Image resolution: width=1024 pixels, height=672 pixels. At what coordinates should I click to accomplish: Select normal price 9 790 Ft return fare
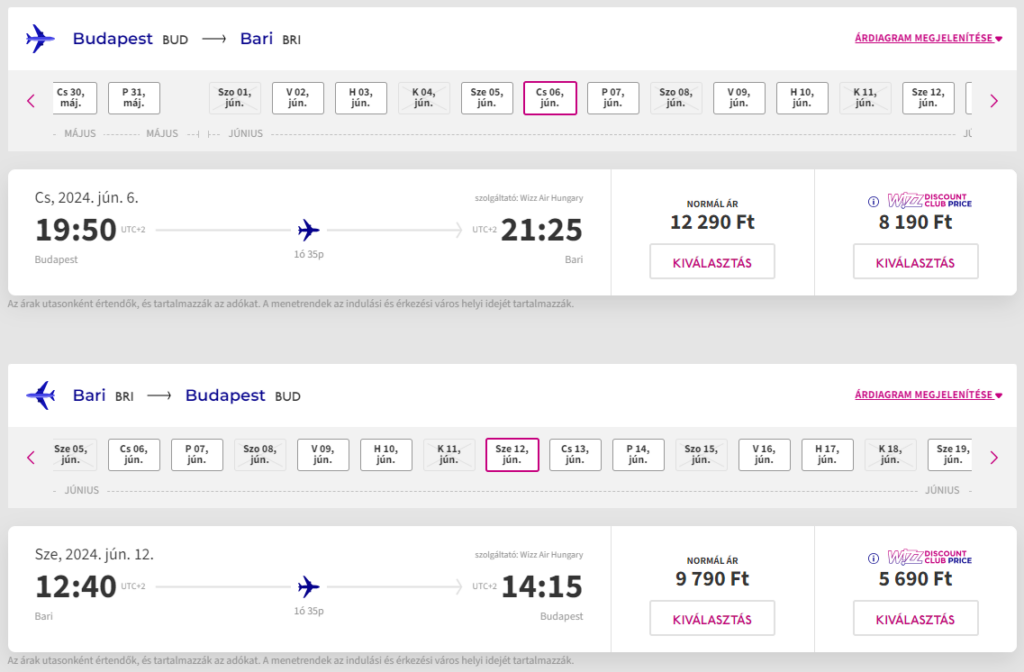[712, 619]
